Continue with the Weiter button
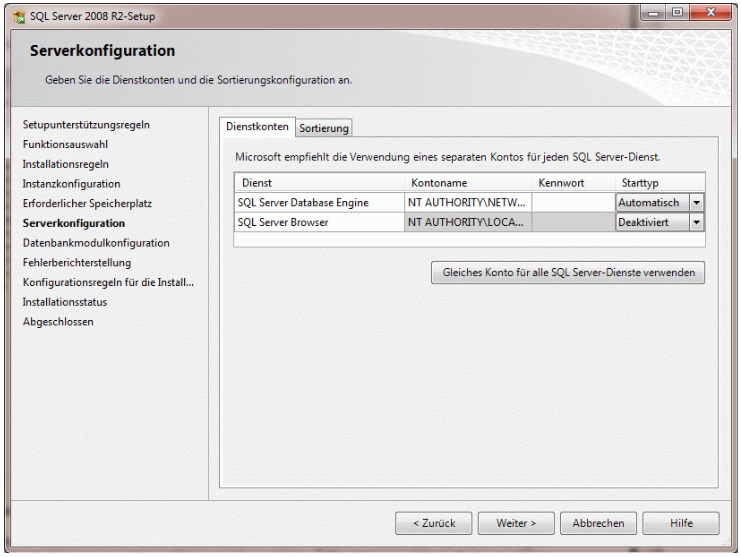Screen dimensions: 741x557 coord(516,523)
